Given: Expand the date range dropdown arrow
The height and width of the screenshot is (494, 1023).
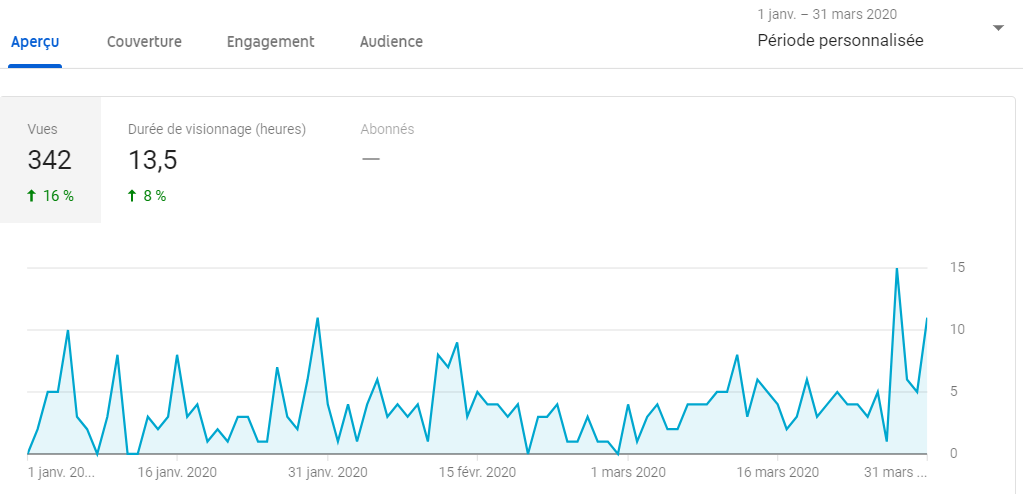Looking at the screenshot, I should [997, 29].
